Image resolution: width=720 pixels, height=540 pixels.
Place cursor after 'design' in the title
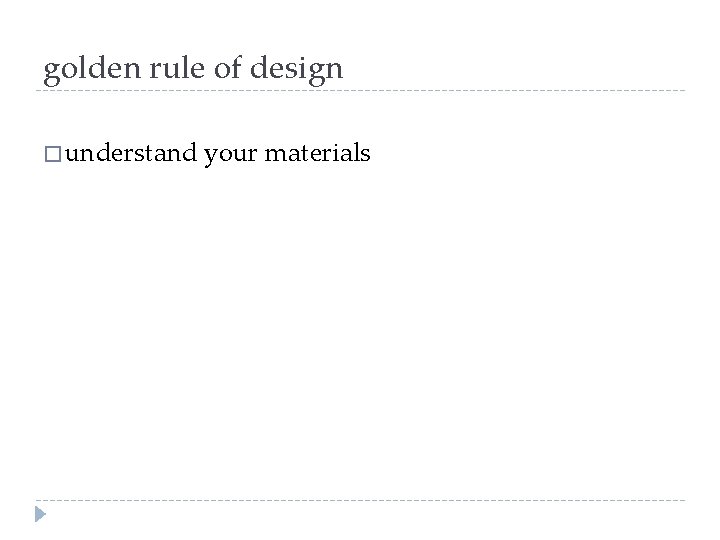point(344,69)
